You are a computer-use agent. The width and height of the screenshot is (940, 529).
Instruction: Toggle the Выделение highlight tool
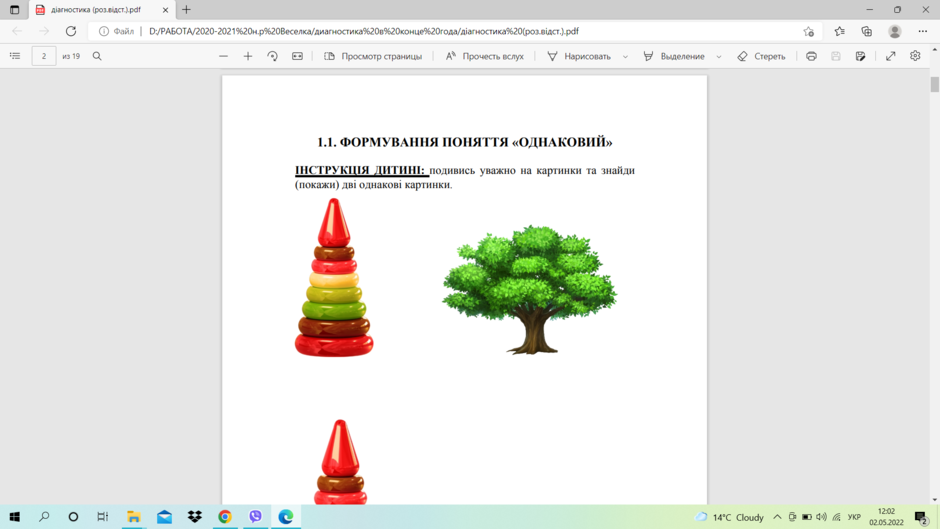coord(674,56)
